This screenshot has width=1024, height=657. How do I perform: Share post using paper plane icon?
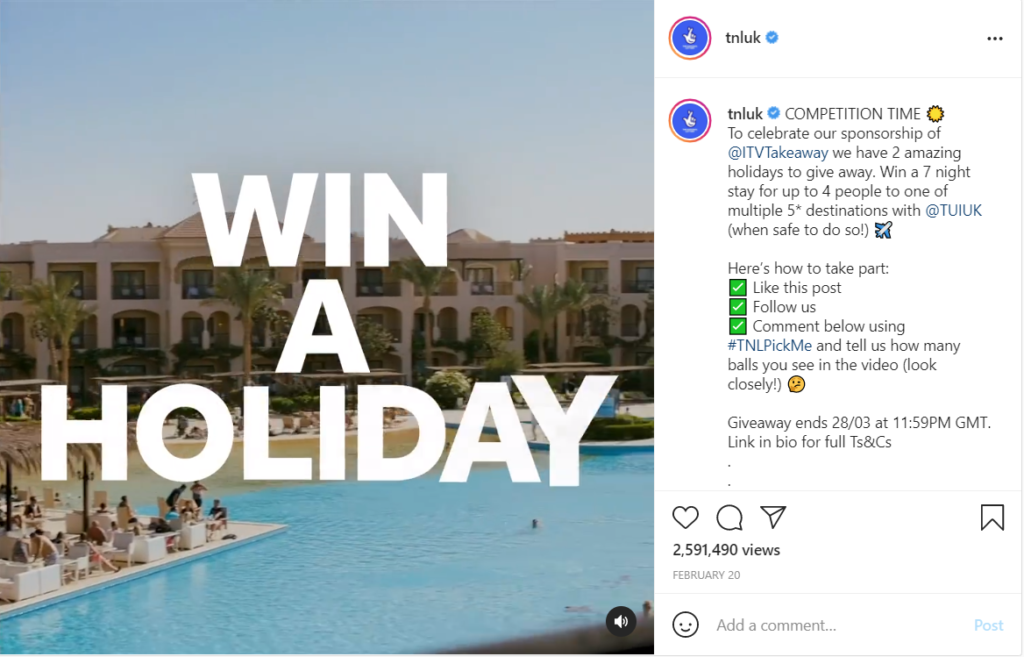click(x=773, y=517)
